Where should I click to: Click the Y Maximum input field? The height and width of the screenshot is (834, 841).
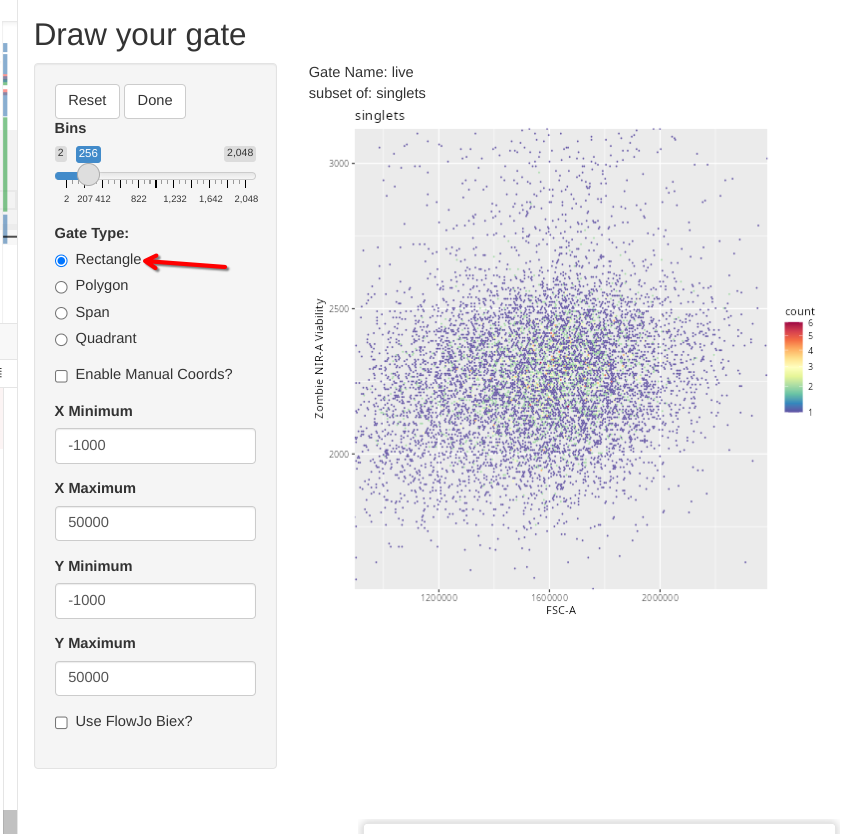coord(155,678)
